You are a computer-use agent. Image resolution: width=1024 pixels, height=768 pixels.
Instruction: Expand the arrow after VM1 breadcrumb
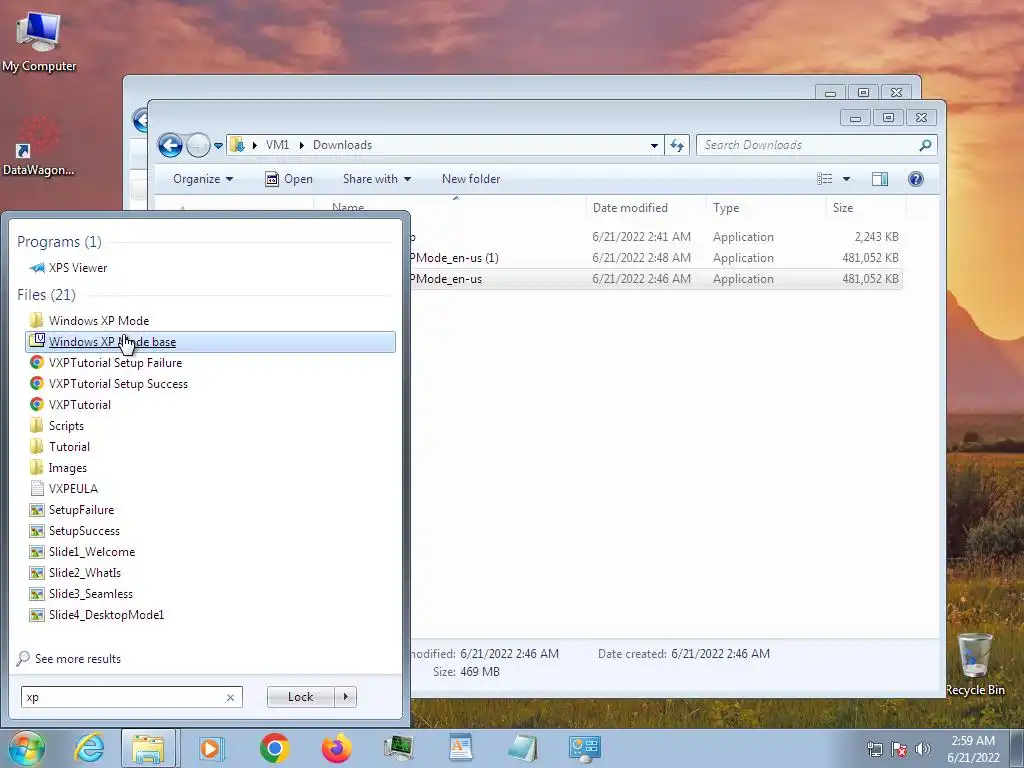(301, 145)
